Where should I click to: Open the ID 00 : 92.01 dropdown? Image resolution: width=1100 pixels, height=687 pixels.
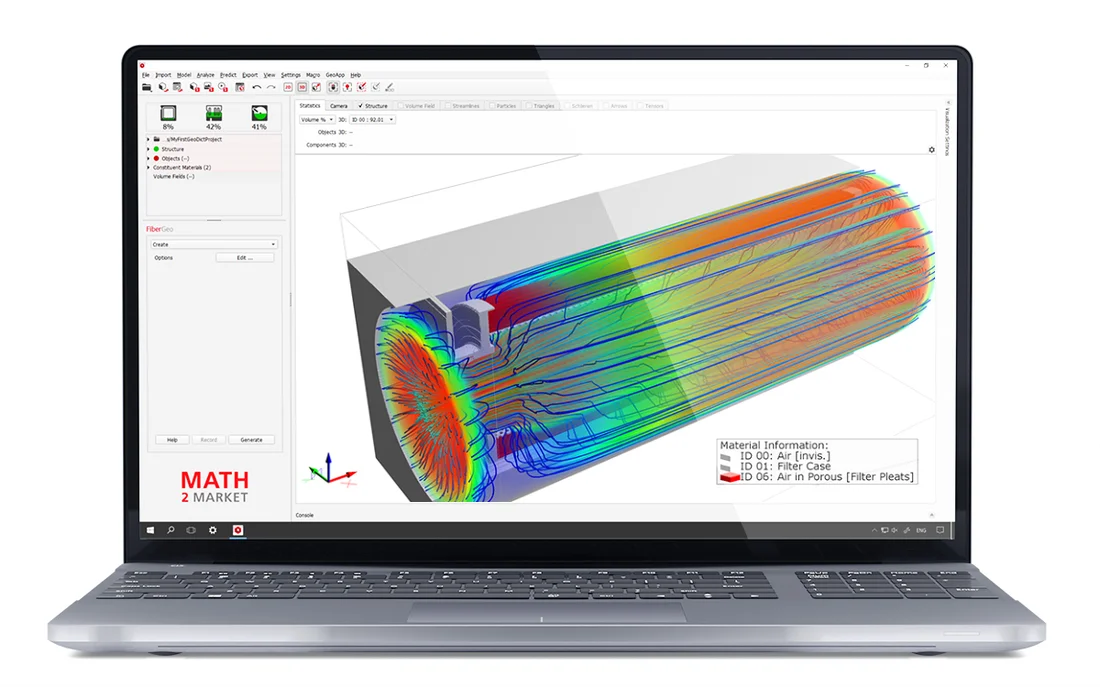[x=373, y=119]
